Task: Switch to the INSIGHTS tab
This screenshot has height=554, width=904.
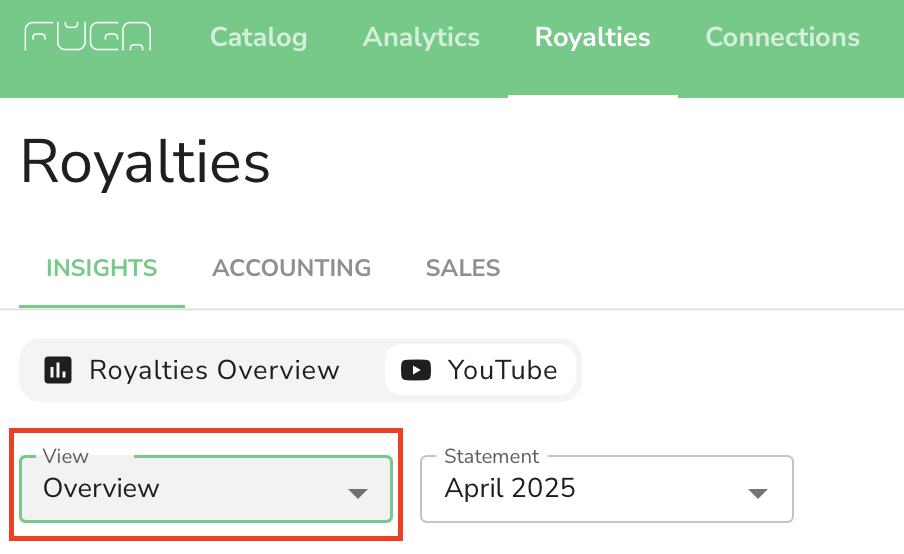Action: [x=101, y=268]
